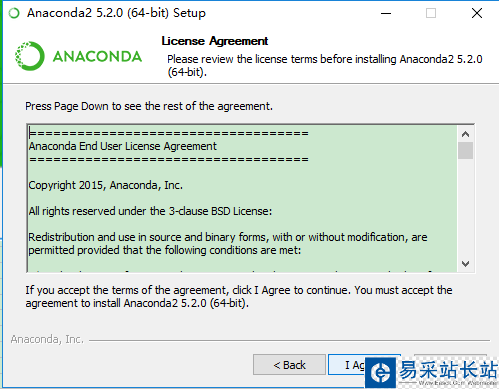
Task: Click the Redistribution and use paragraph text
Action: (228, 243)
